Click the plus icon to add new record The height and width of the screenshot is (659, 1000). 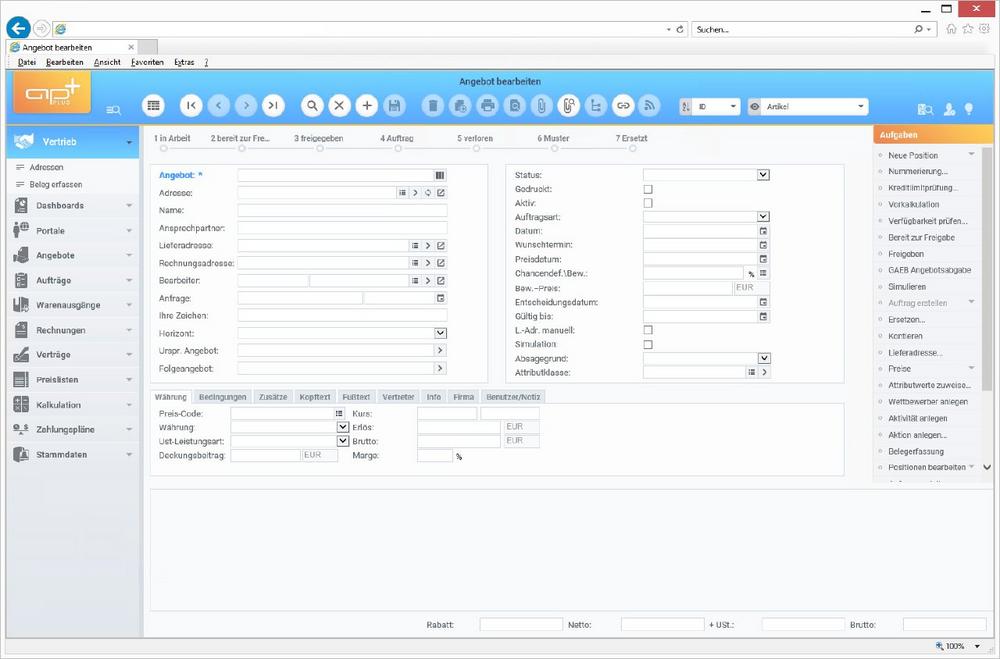click(x=367, y=106)
